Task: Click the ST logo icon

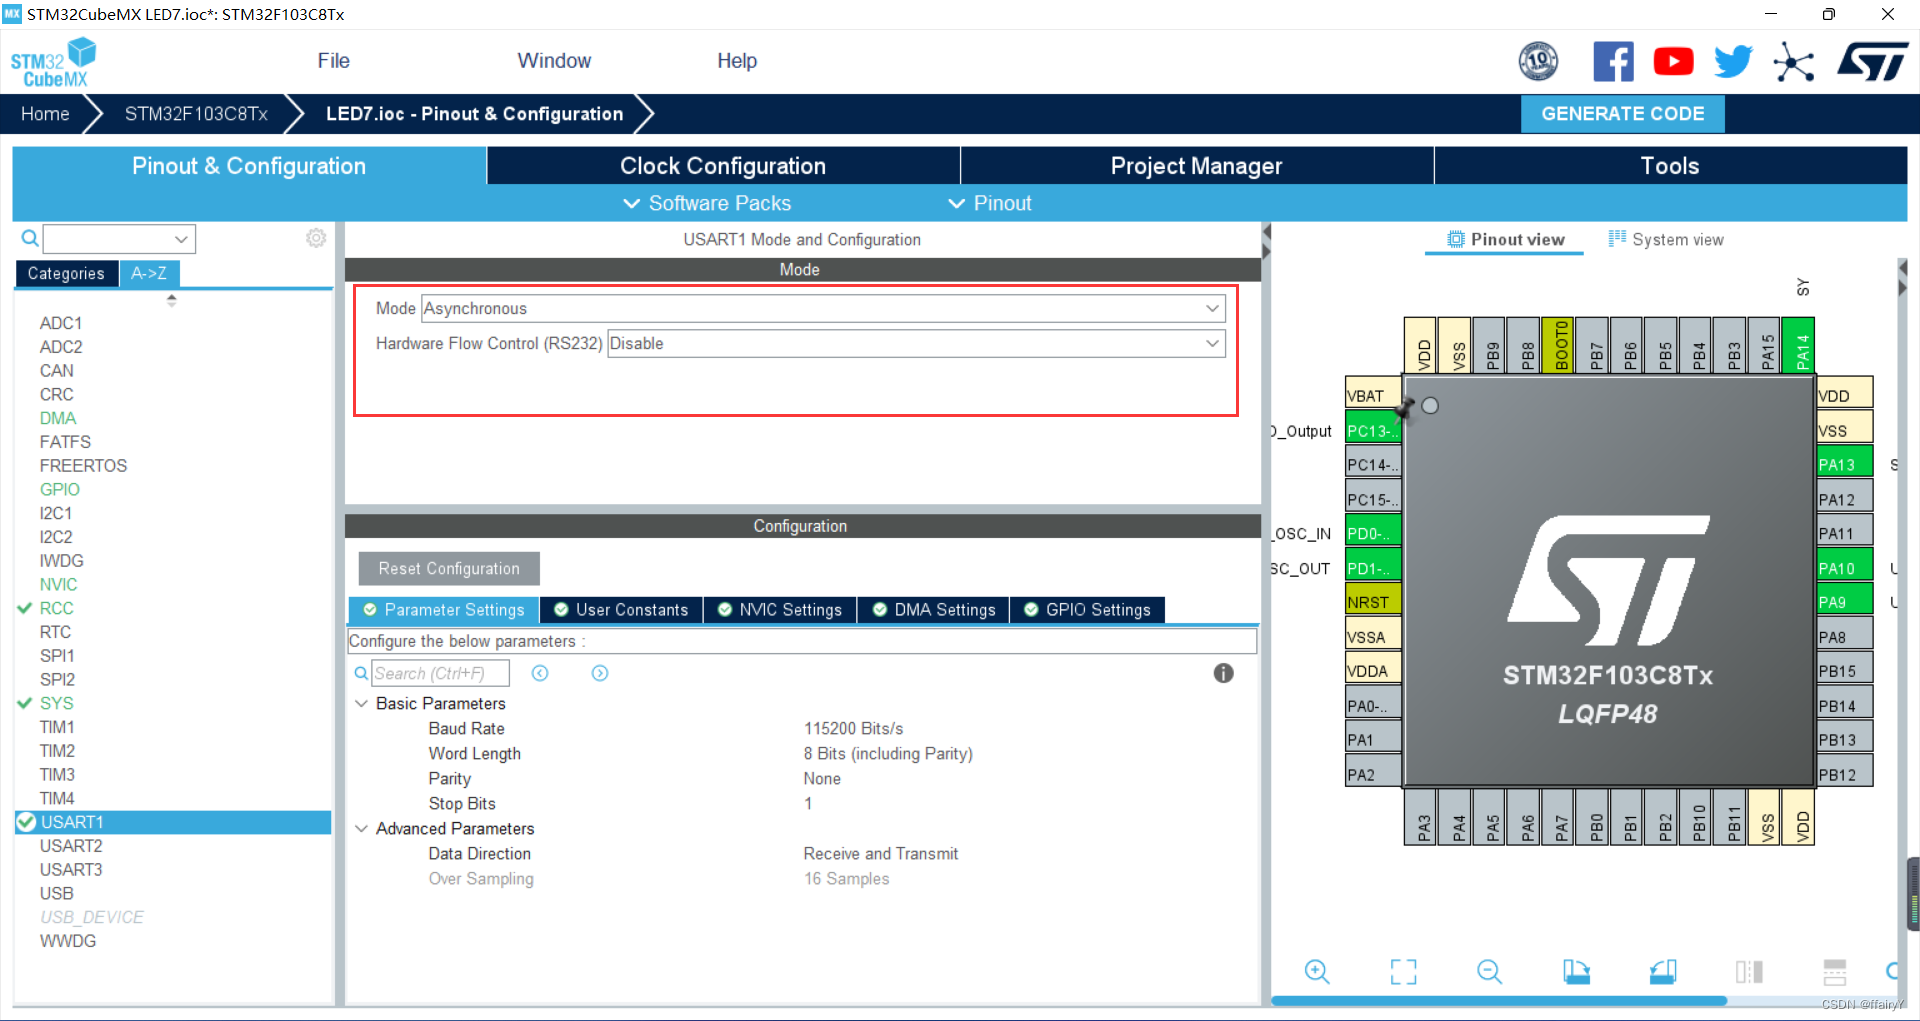Action: click(x=1873, y=62)
